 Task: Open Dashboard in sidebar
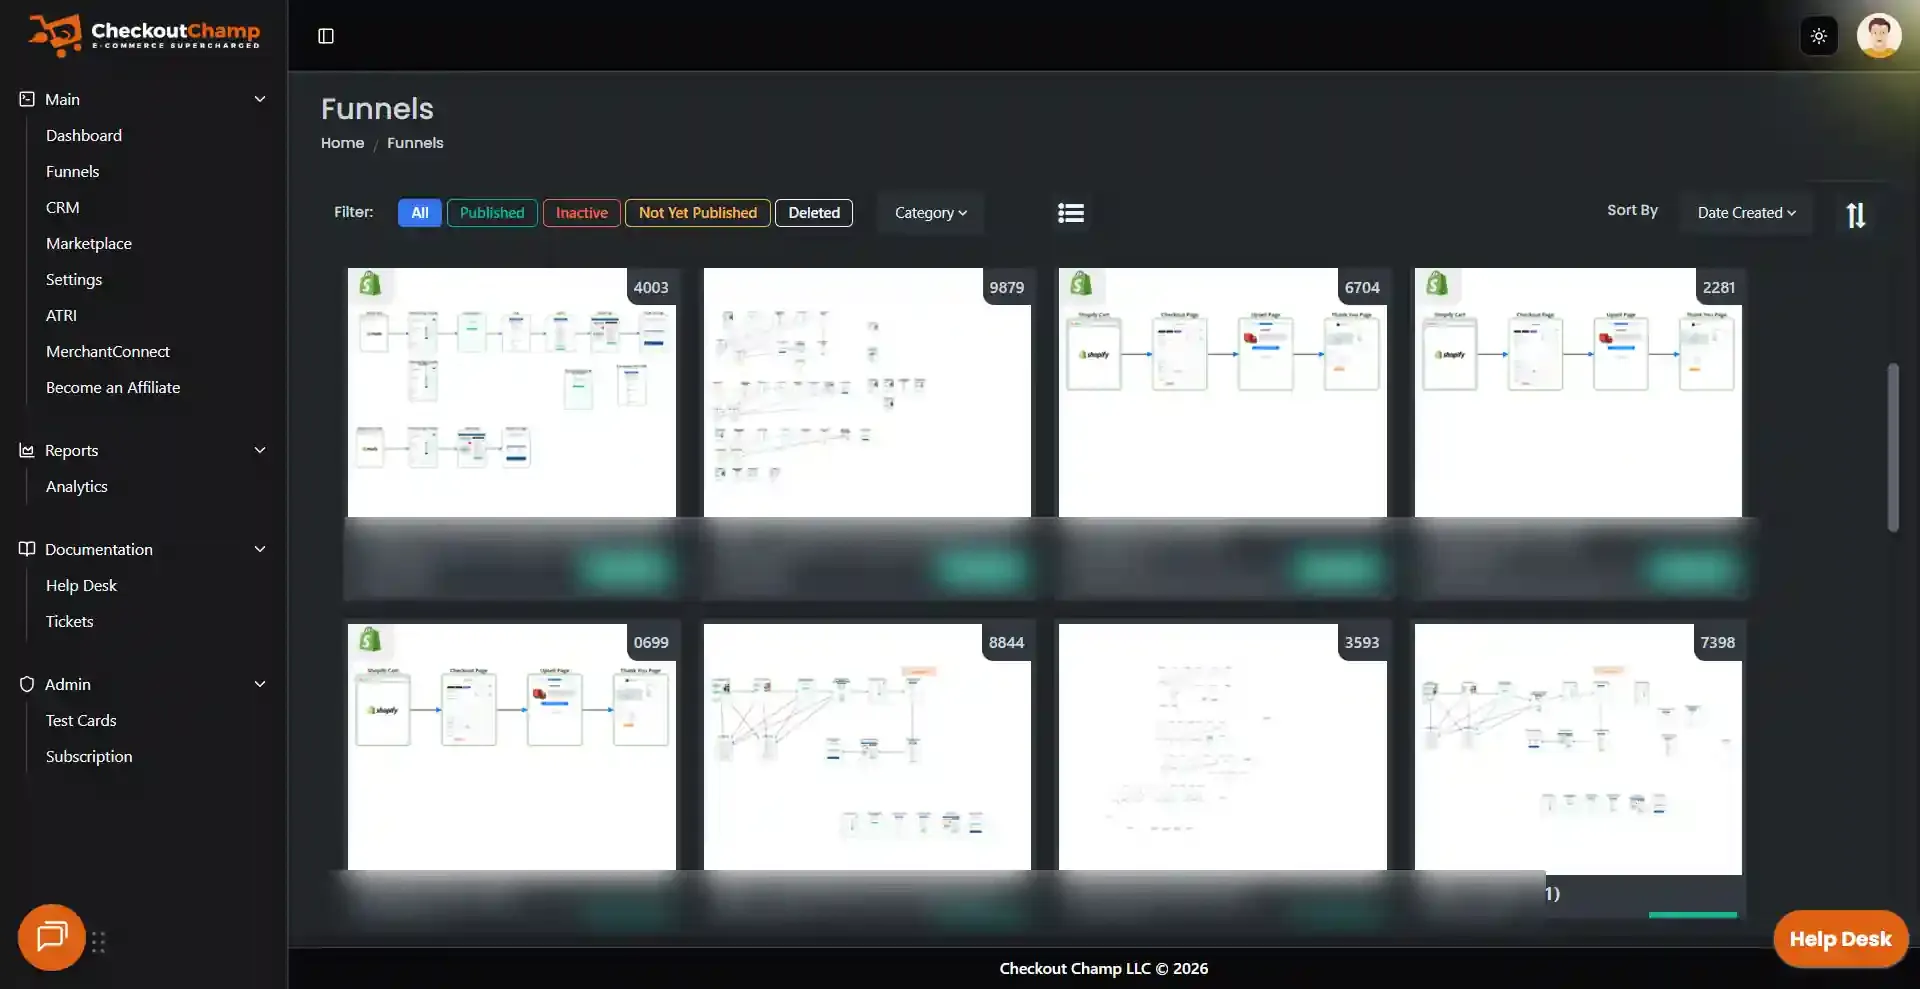(x=84, y=135)
